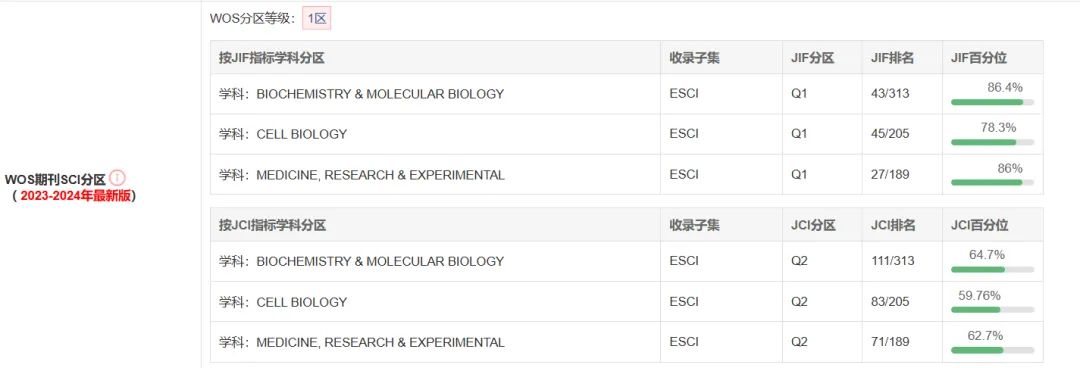Screen dimensions: 1080x368
Task: Click the info icon beside WOS期刊SCI分区
Action: tap(118, 177)
